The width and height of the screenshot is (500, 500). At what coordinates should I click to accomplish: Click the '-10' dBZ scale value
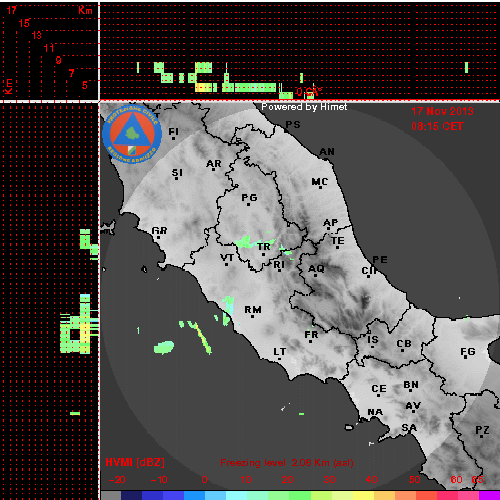[x=159, y=480]
